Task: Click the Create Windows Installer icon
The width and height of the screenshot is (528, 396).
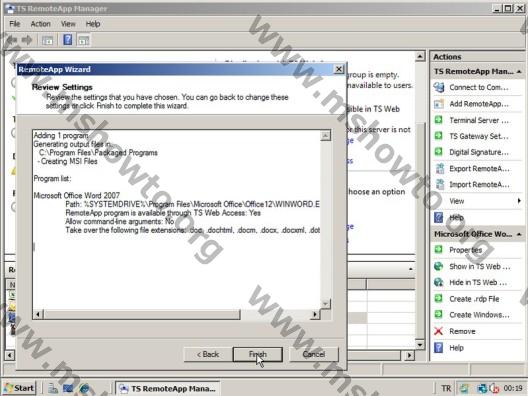Action: point(438,315)
